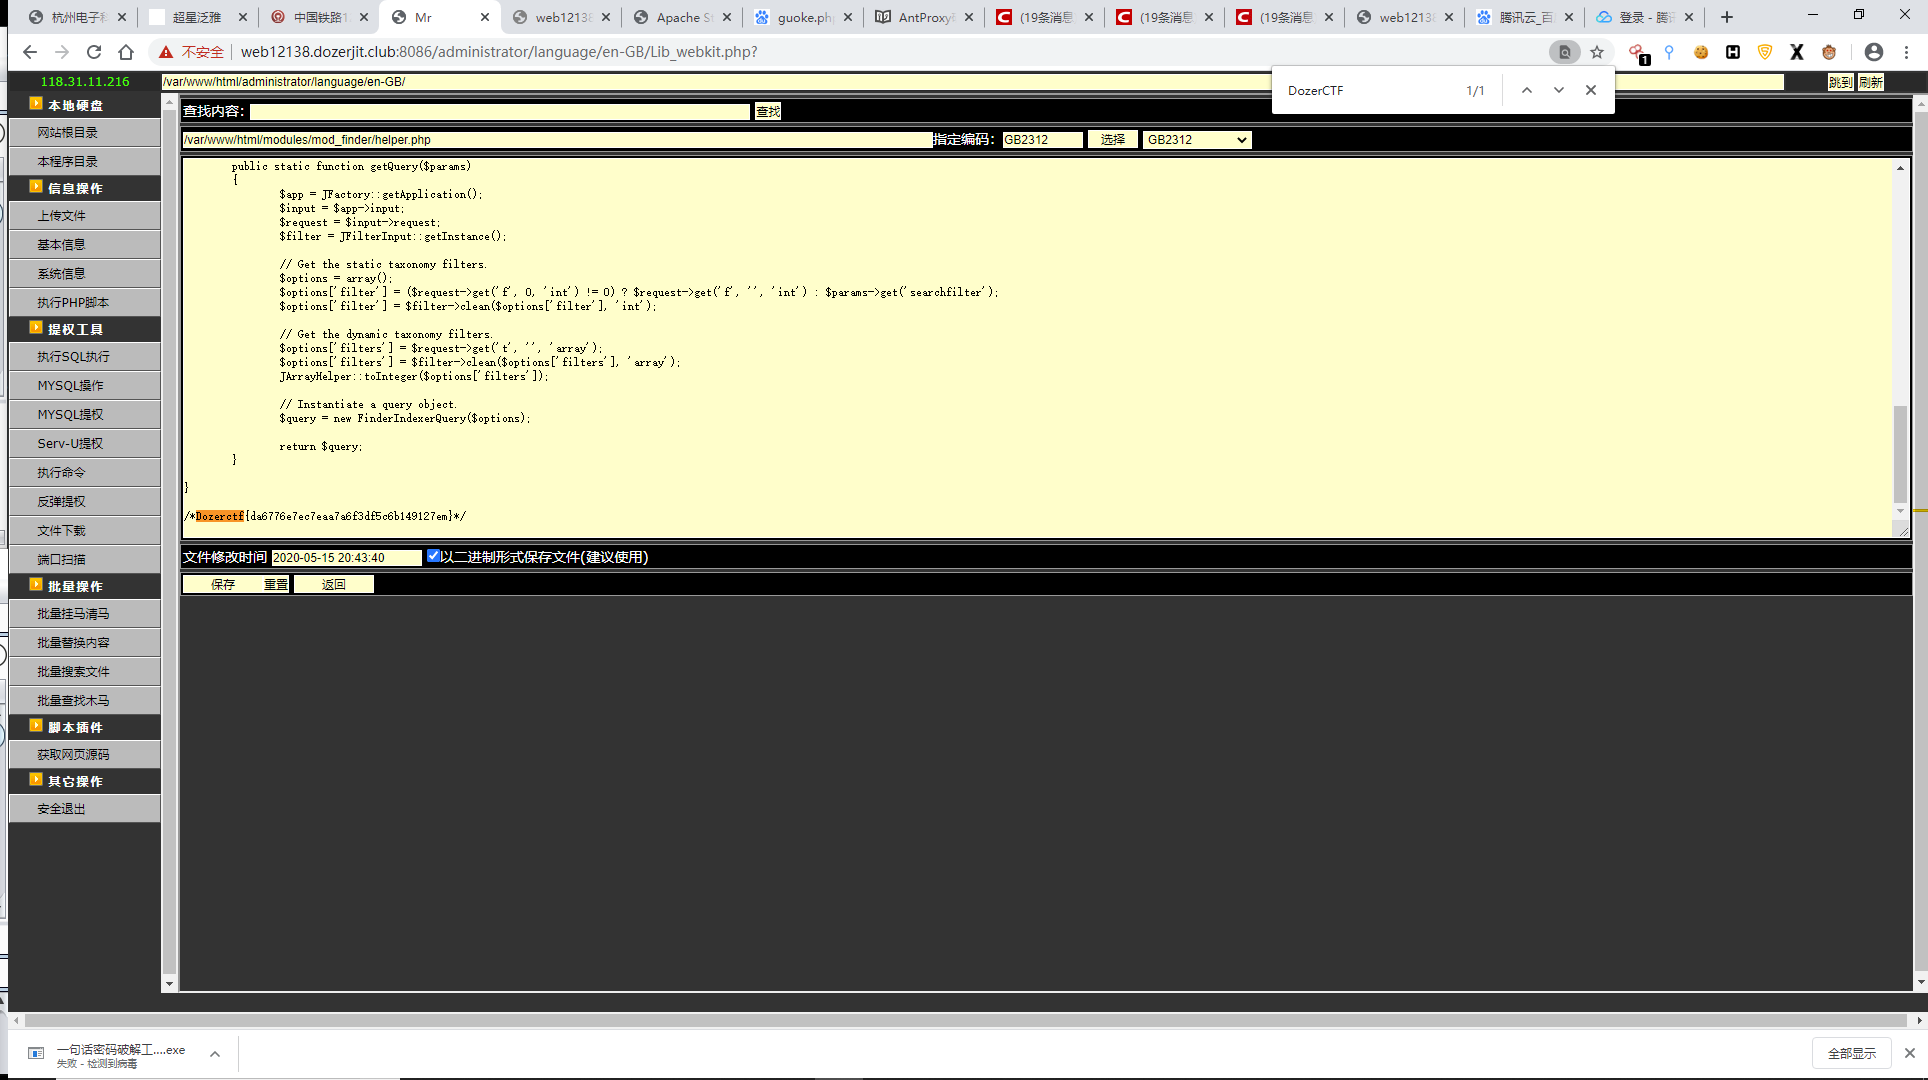Click the back navigation arrow

coord(30,52)
